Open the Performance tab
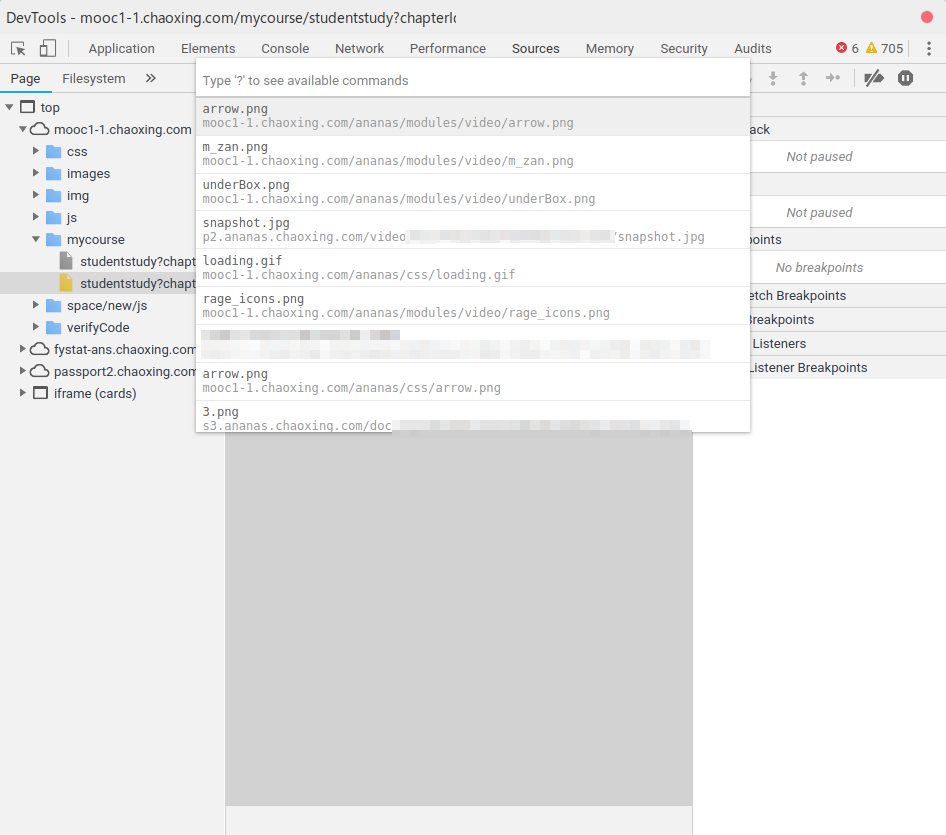Viewport: 946px width, 835px height. click(448, 48)
